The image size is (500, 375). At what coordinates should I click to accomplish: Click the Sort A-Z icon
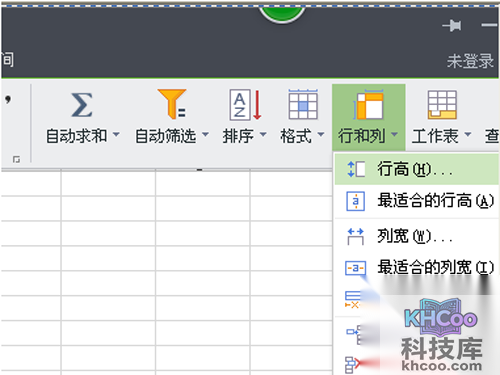pos(245,105)
